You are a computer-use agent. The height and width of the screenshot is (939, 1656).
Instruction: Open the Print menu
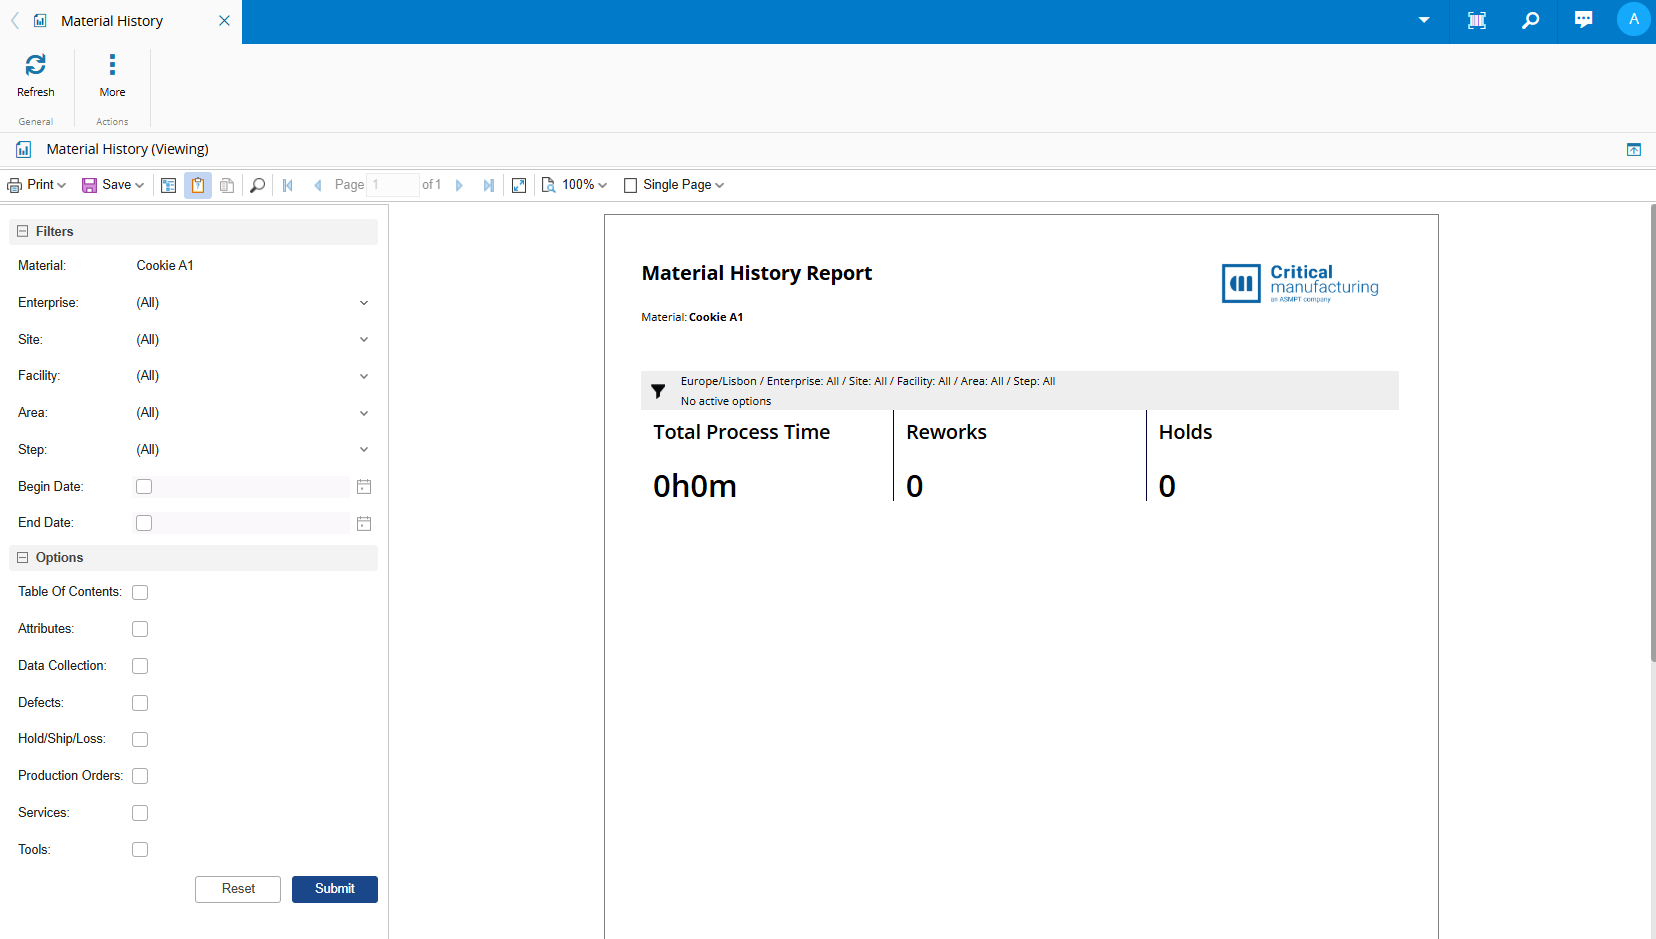click(x=37, y=185)
